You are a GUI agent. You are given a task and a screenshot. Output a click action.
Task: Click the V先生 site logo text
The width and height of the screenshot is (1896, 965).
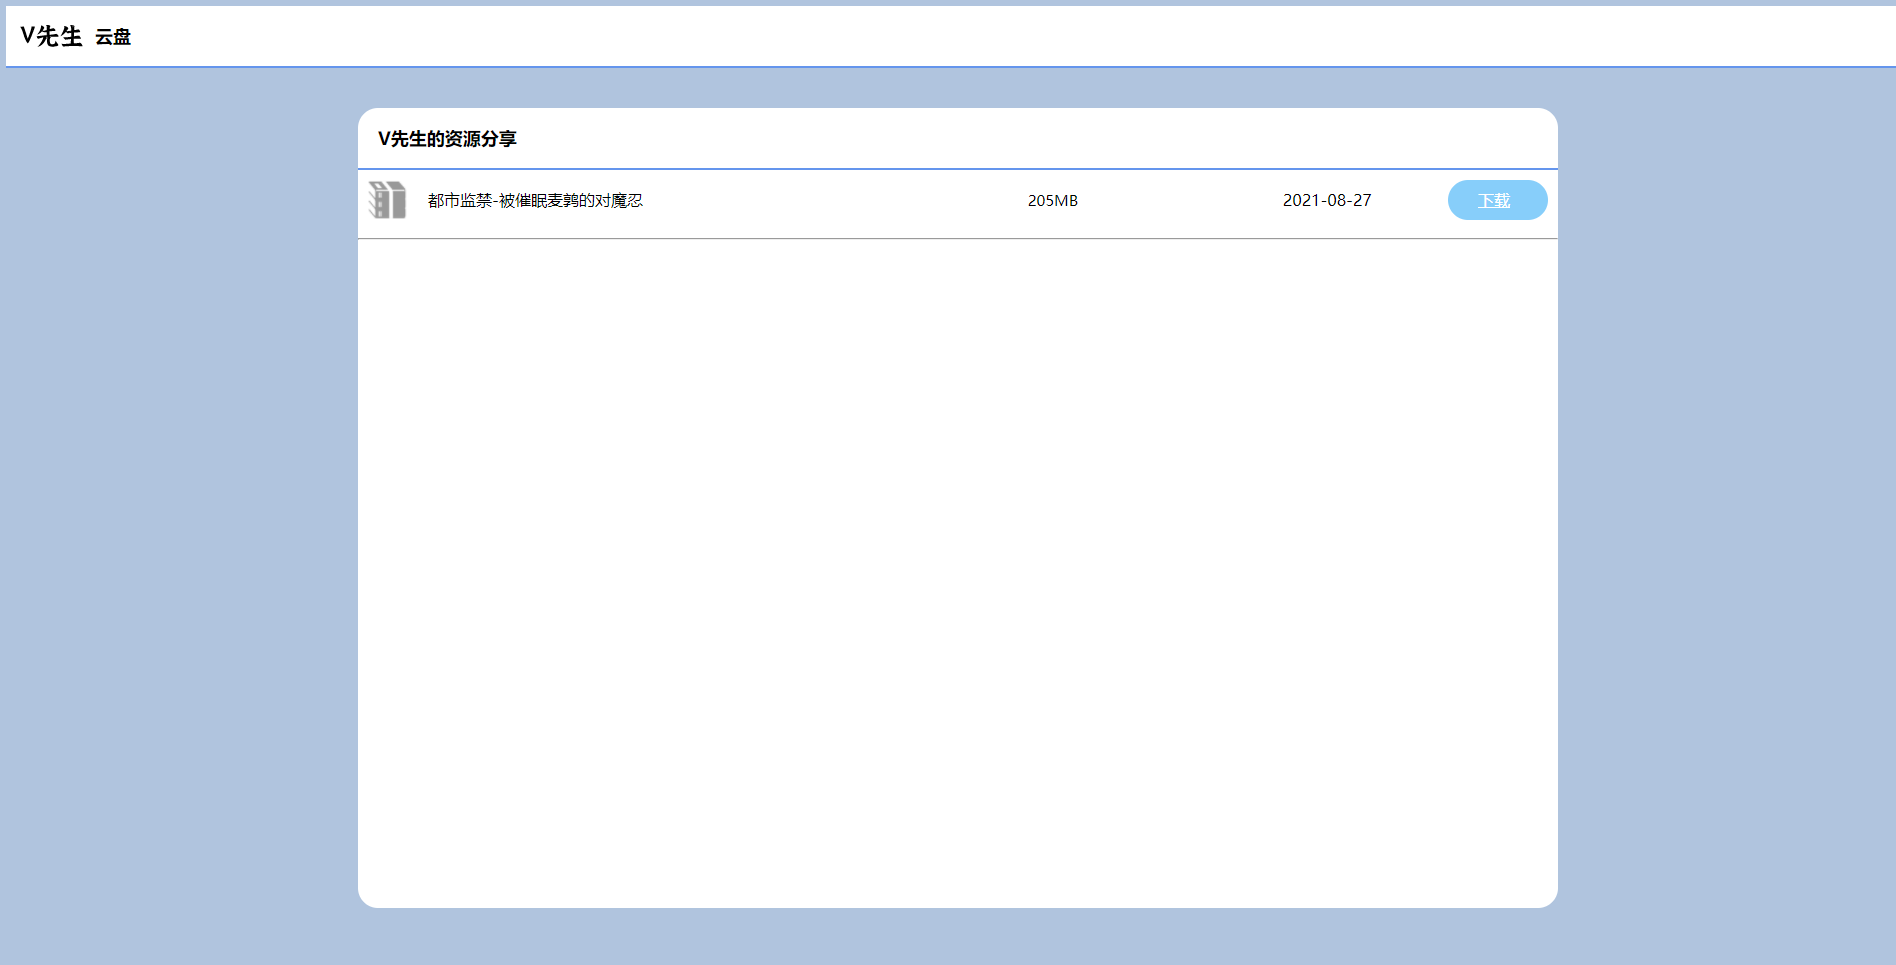pyautogui.click(x=51, y=37)
